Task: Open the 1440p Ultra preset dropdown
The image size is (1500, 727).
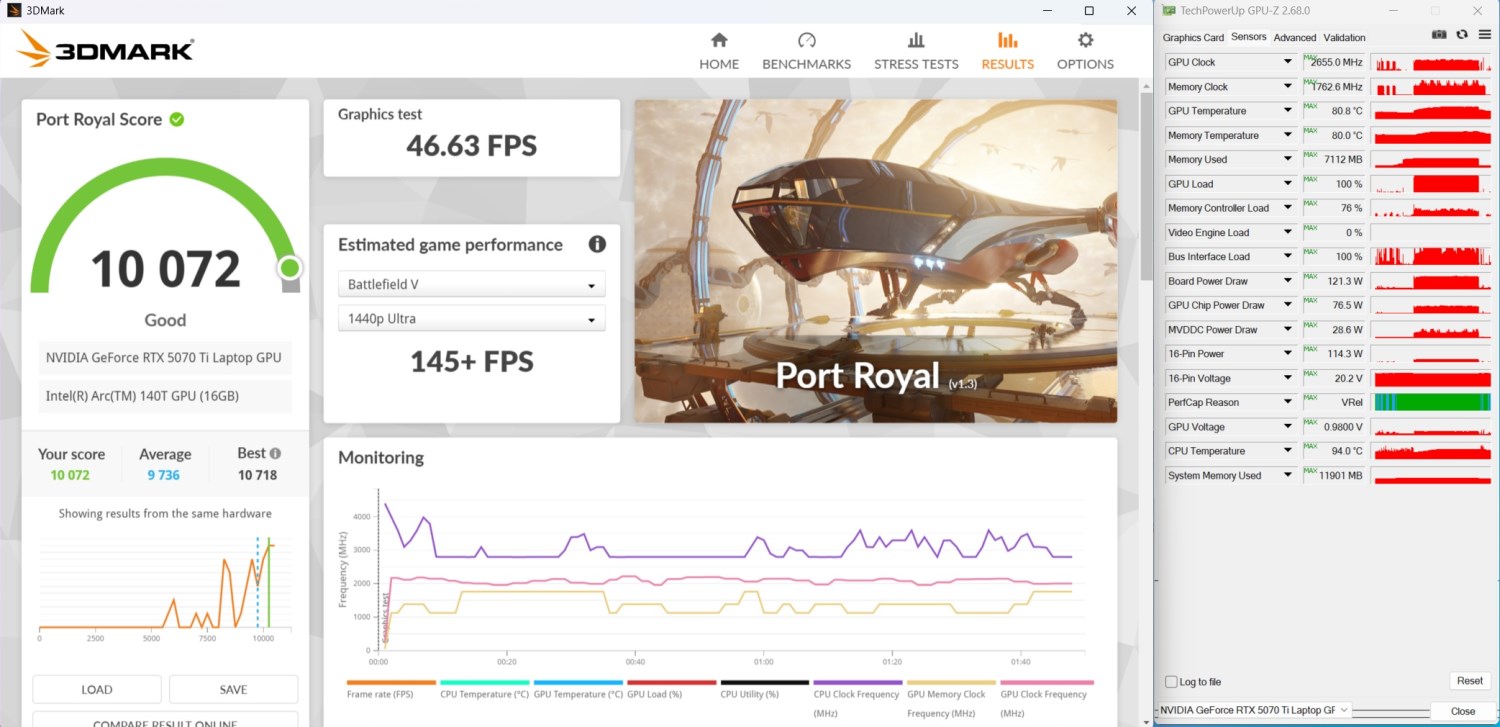Action: pos(472,319)
